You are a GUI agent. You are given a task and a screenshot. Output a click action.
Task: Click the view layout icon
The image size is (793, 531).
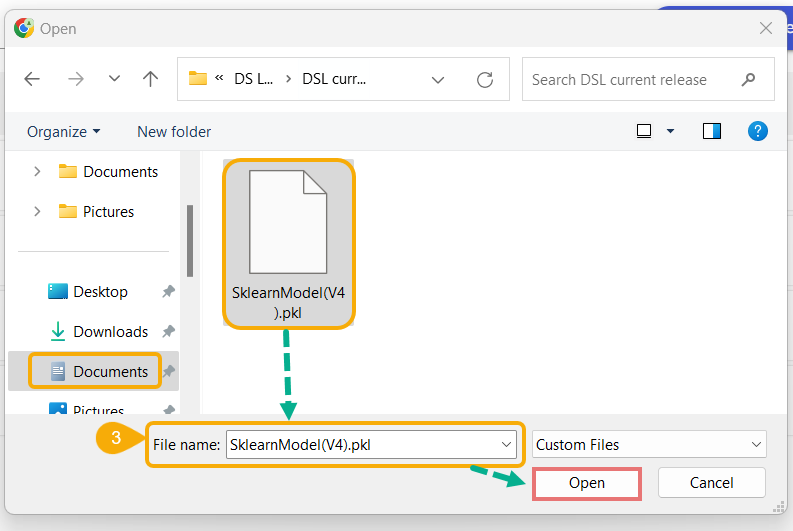(x=644, y=131)
